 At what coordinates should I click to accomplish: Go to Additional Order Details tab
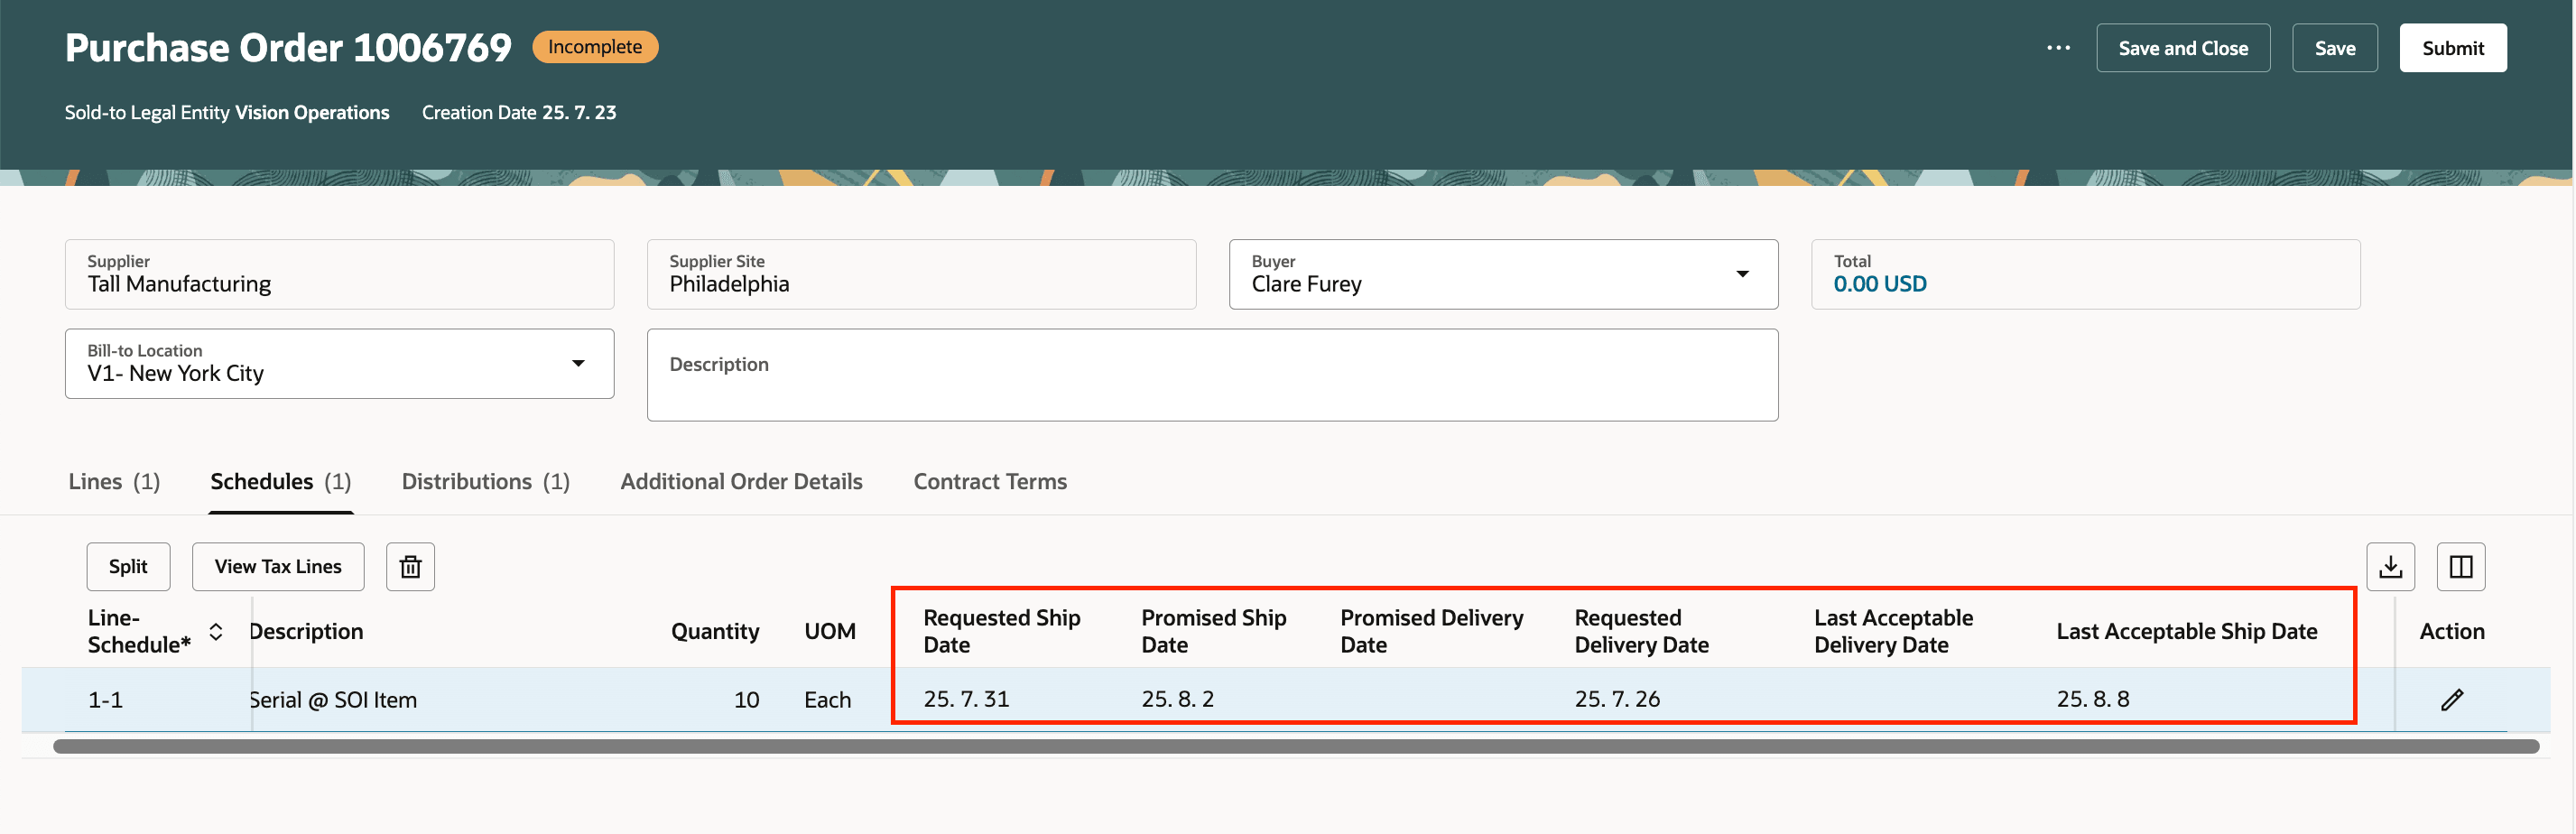tap(741, 482)
